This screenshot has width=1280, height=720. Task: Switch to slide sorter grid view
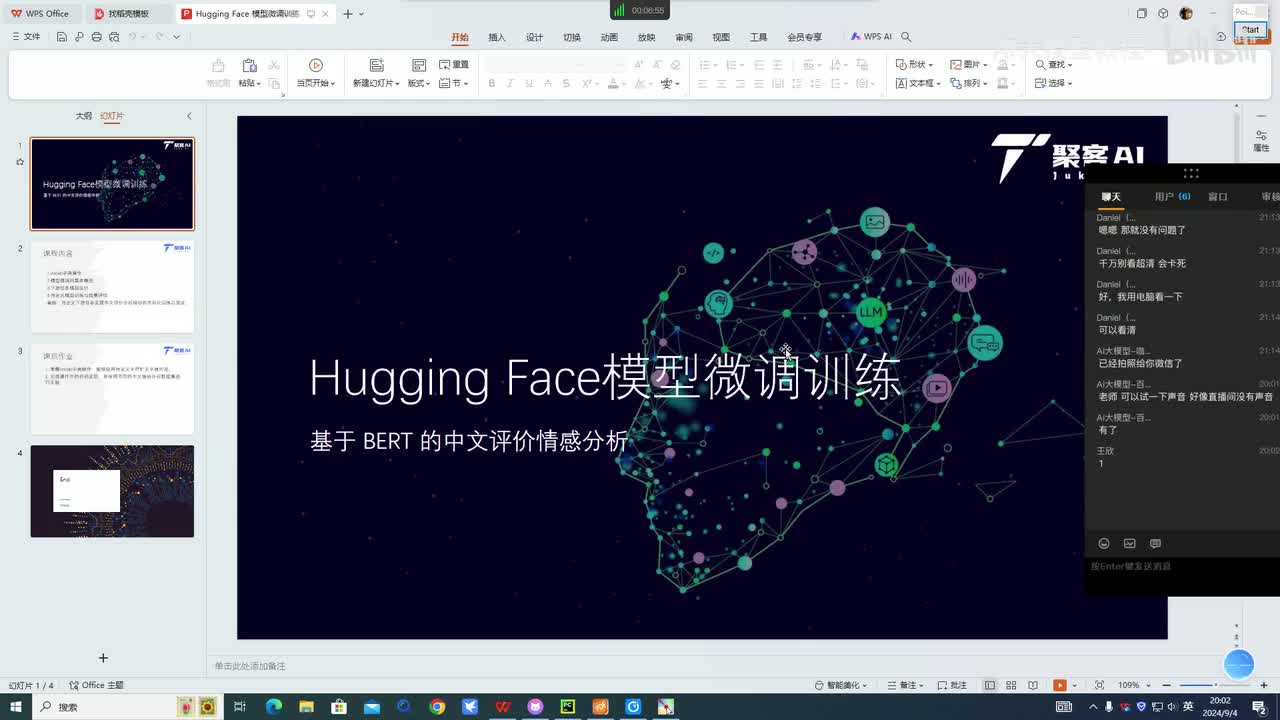pyautogui.click(x=1011, y=685)
